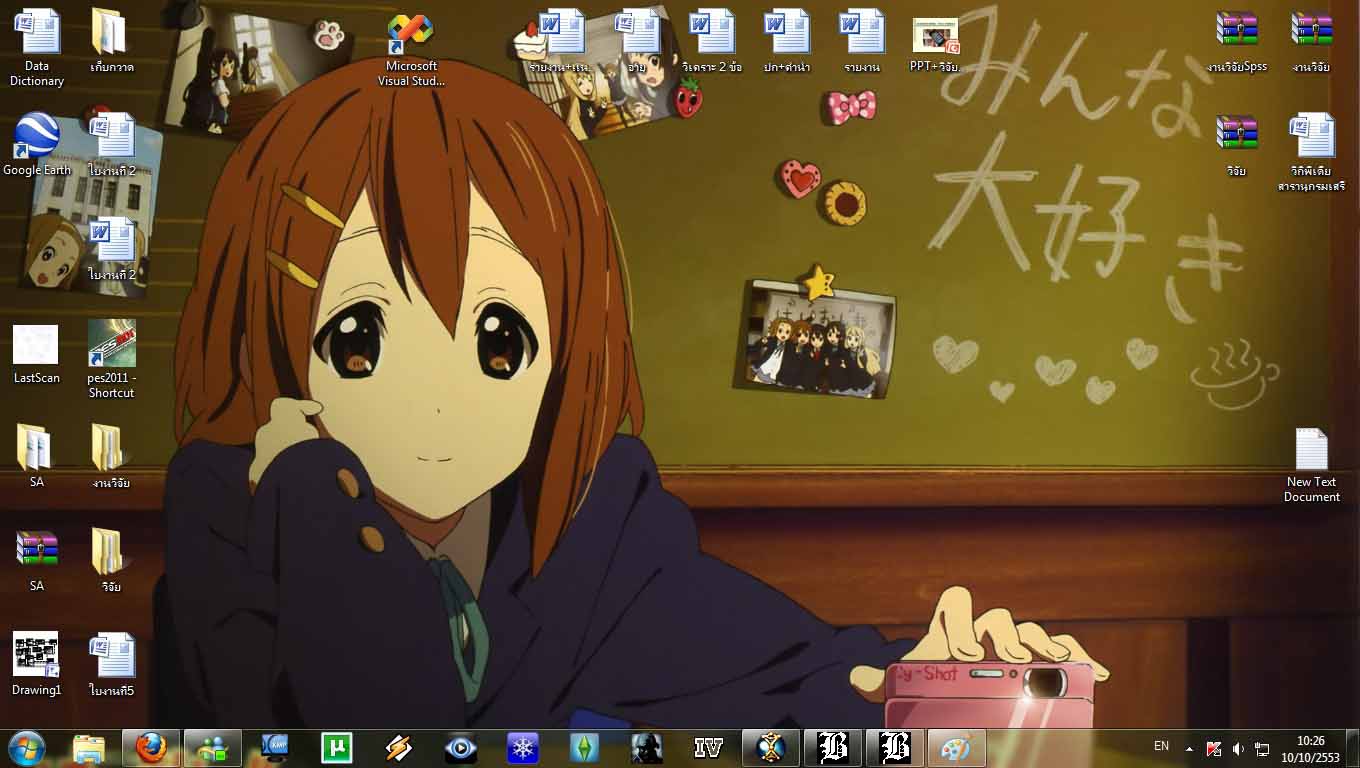Image resolution: width=1360 pixels, height=768 pixels.
Task: Click gothic B icon beside Paint
Action: click(895, 748)
